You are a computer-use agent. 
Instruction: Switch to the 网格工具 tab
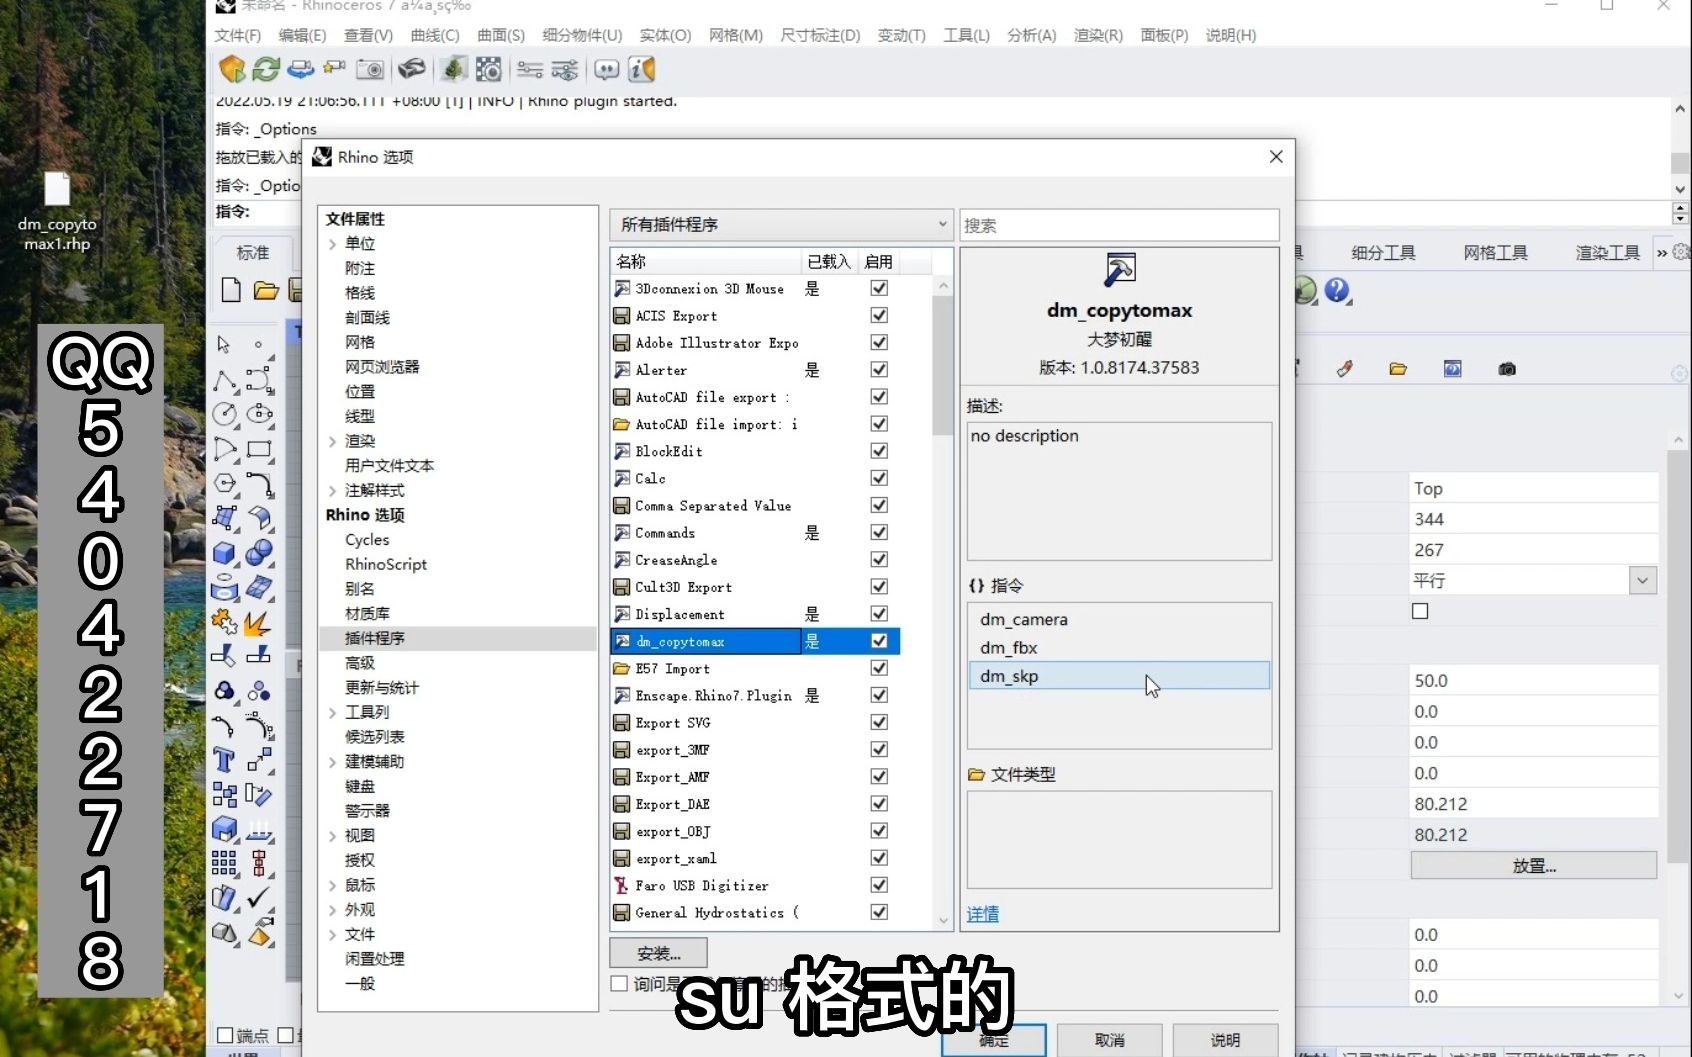coord(1495,253)
